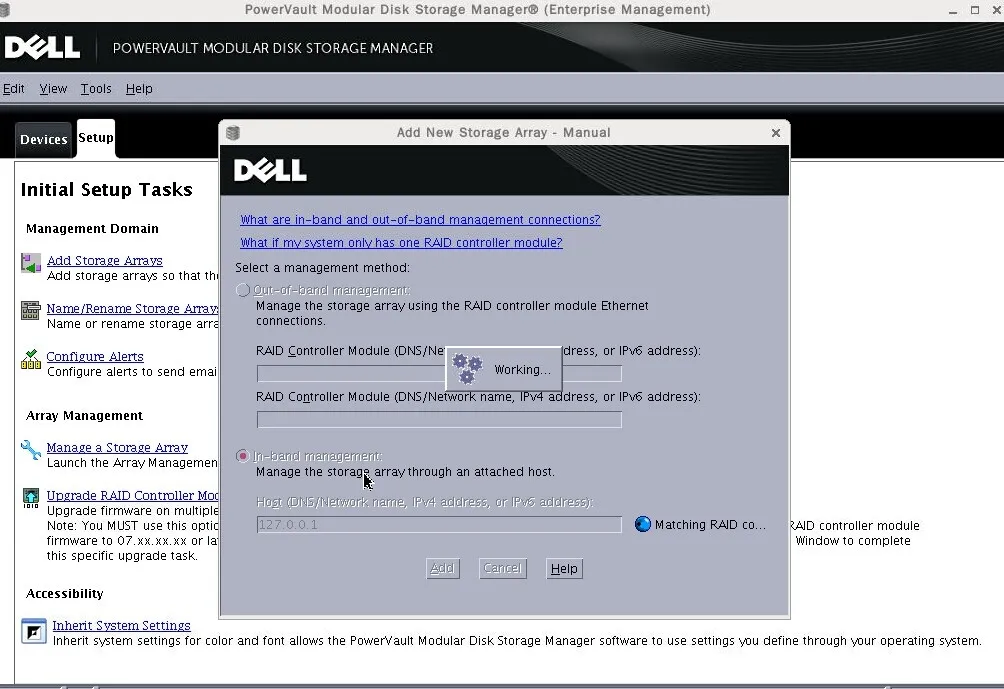Click the Name/Rename Storage Arrays icon

pyautogui.click(x=31, y=311)
